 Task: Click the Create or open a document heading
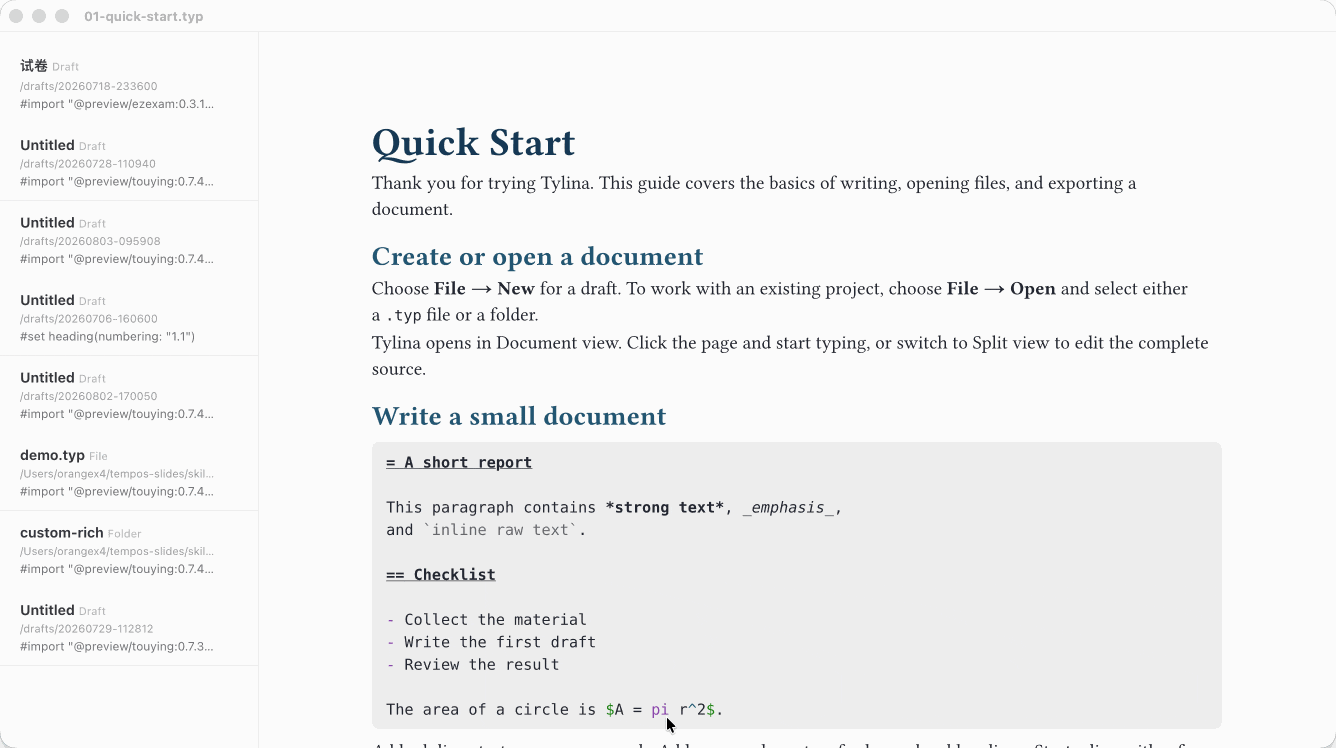tap(537, 257)
